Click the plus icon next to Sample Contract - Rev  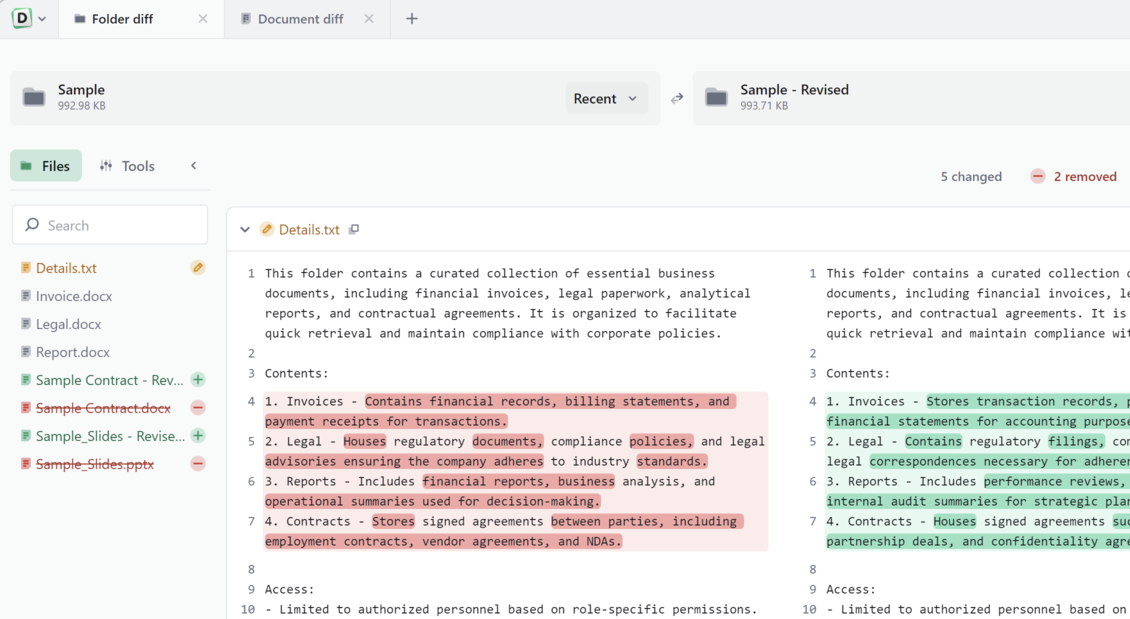coord(198,380)
